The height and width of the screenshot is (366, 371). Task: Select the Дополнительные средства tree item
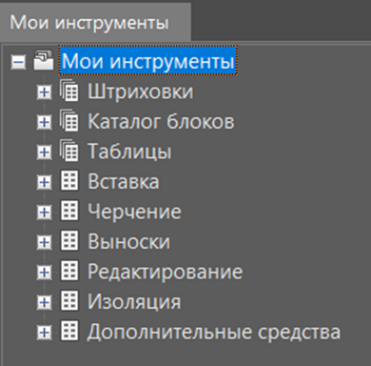click(x=214, y=332)
